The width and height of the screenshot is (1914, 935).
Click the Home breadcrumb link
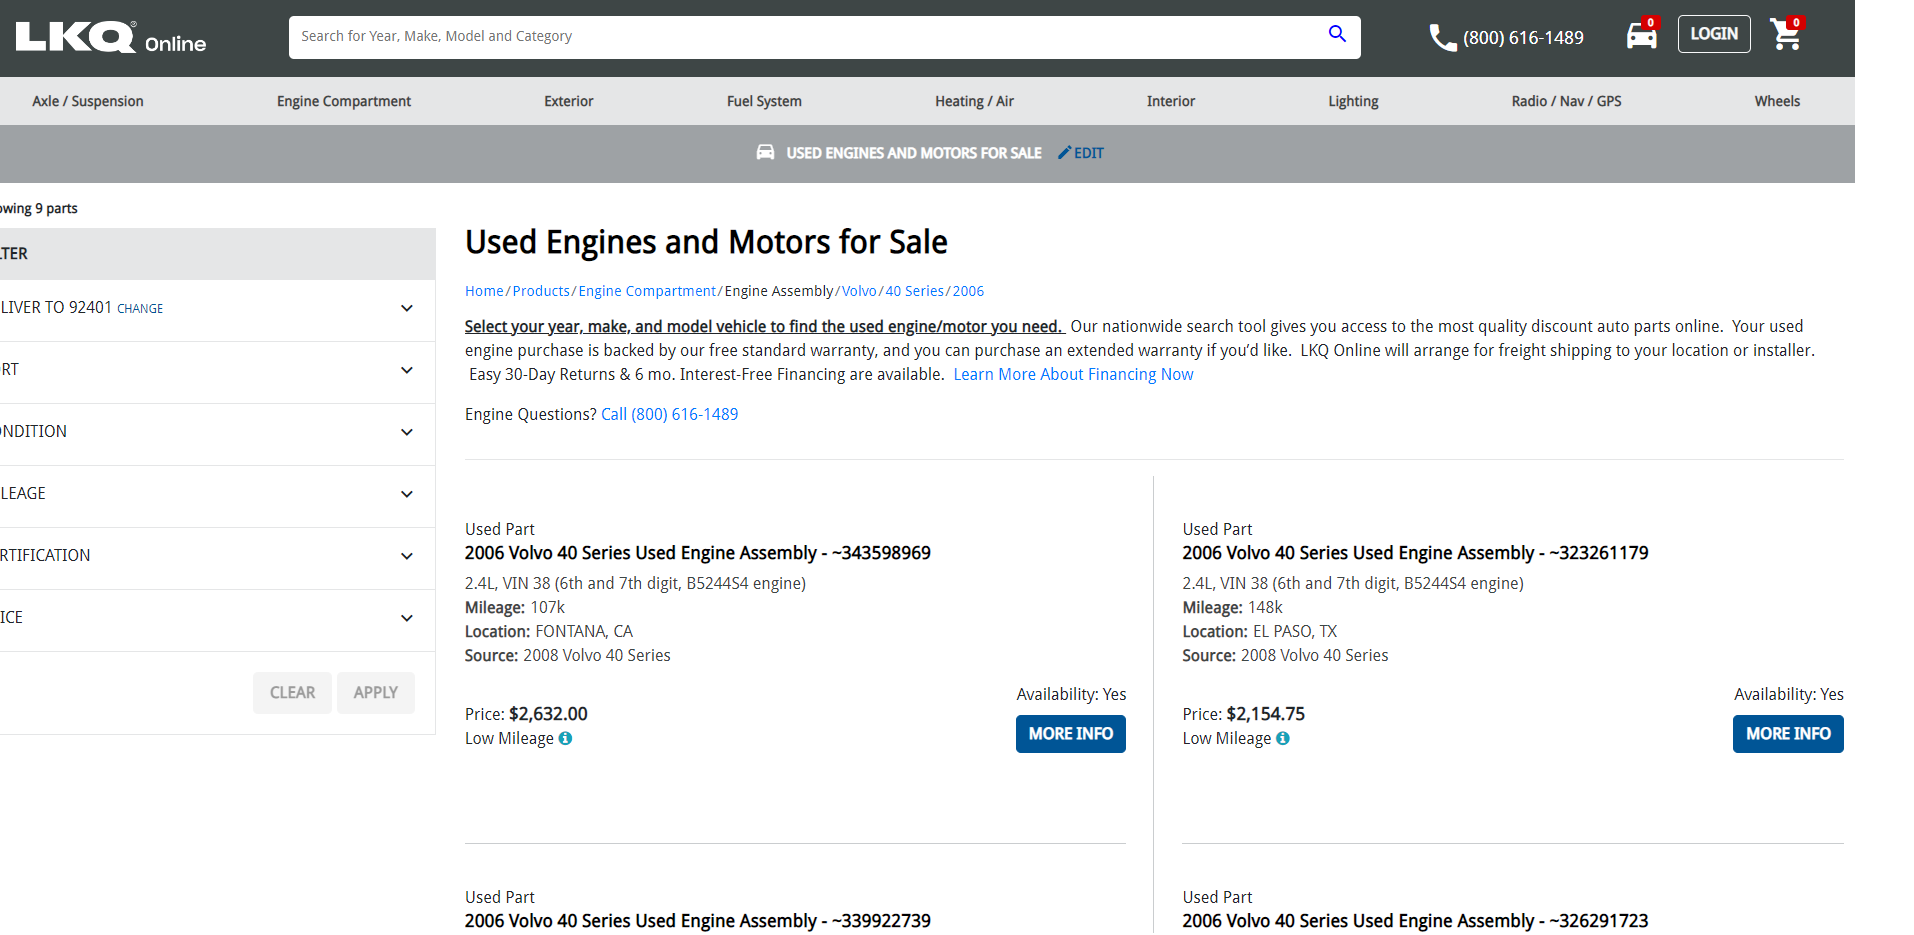pos(484,291)
